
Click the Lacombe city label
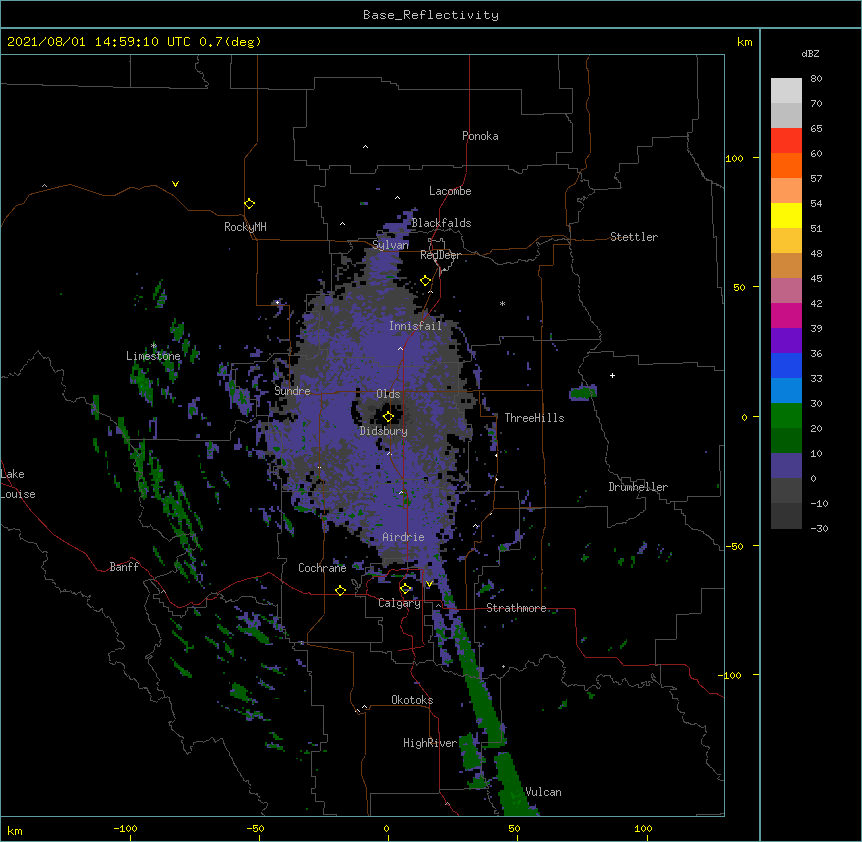pos(450,191)
